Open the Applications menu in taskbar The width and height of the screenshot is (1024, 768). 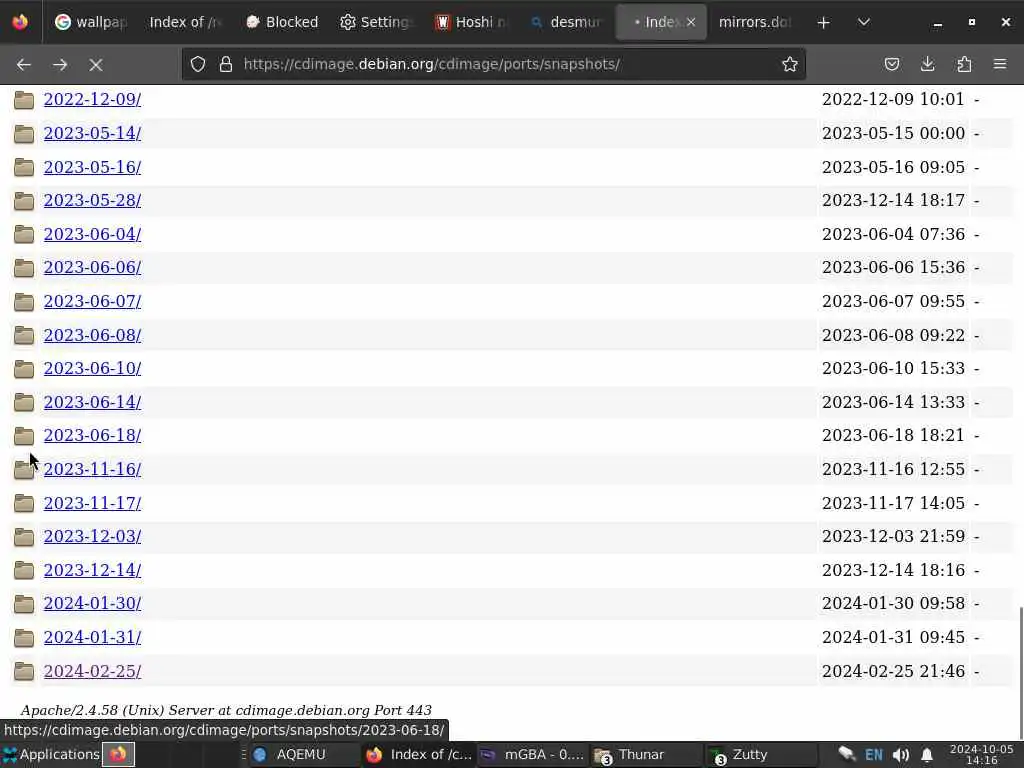pos(51,755)
